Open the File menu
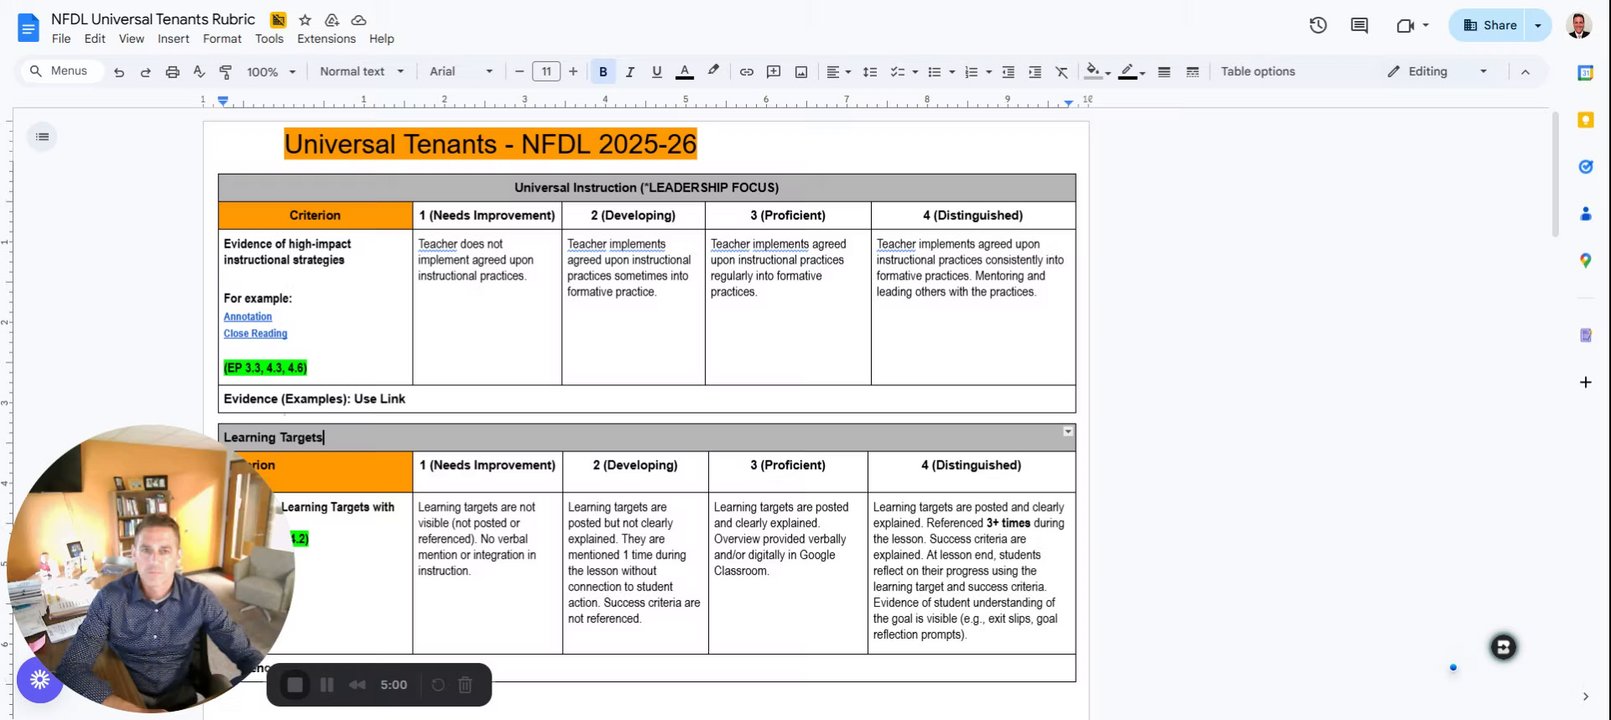The width and height of the screenshot is (1611, 720). tap(61, 39)
